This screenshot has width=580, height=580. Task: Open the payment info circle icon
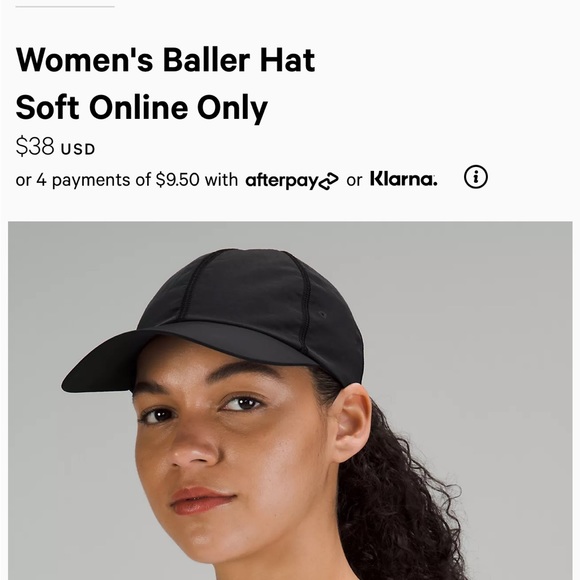[476, 177]
